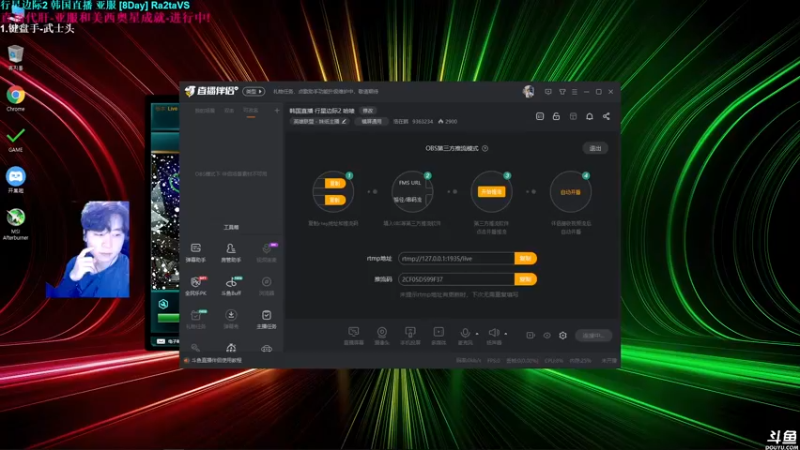
Task: Expand the microphone options arrow
Action: tap(477, 334)
